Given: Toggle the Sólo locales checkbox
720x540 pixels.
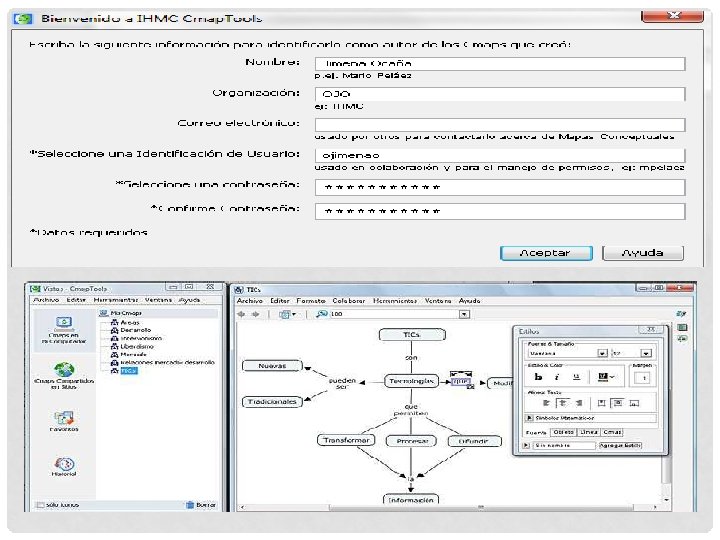Looking at the screenshot, I should point(40,505).
